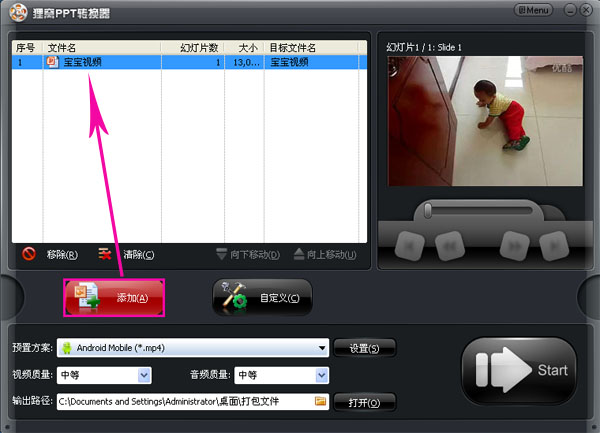Click the 幻灯片数 column header
Image resolution: width=600 pixels, height=433 pixels.
[x=192, y=48]
